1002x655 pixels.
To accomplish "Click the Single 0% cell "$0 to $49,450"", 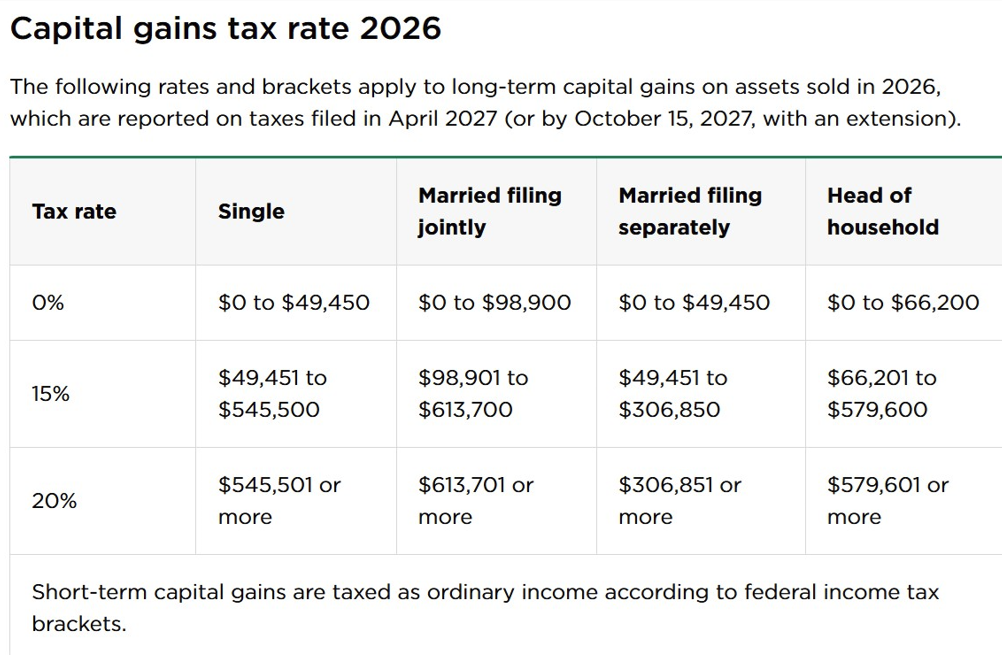I will (294, 302).
